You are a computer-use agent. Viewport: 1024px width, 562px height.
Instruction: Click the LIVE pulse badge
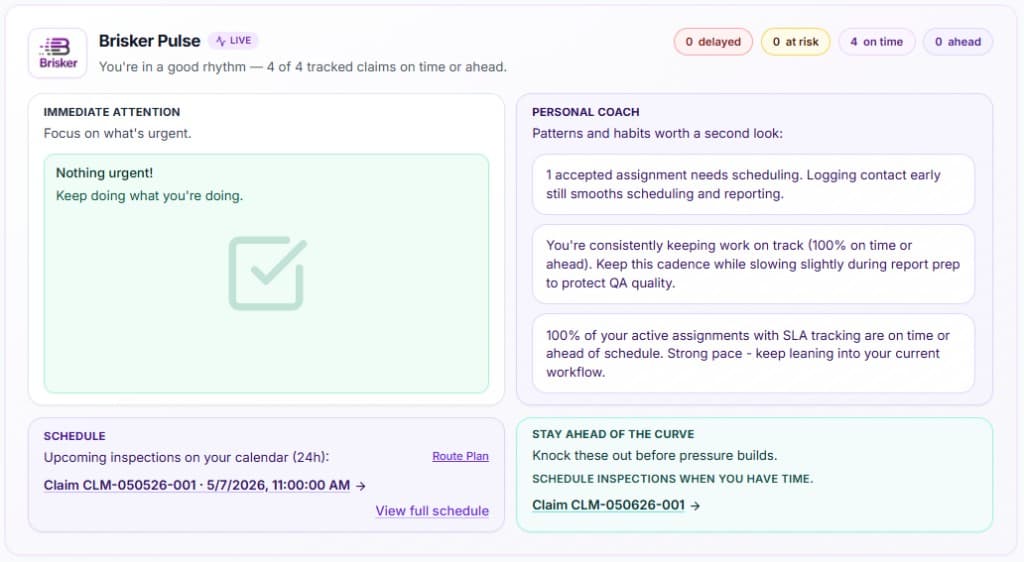click(x=233, y=40)
